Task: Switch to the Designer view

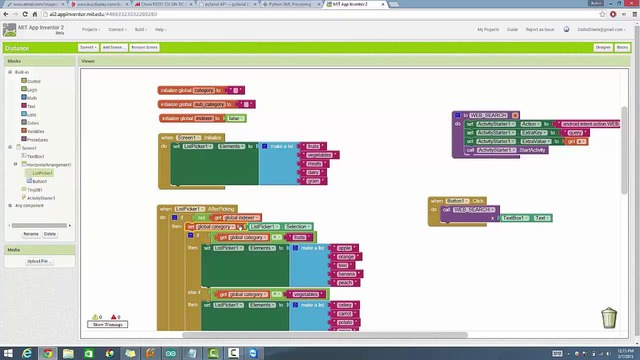Action: point(603,48)
